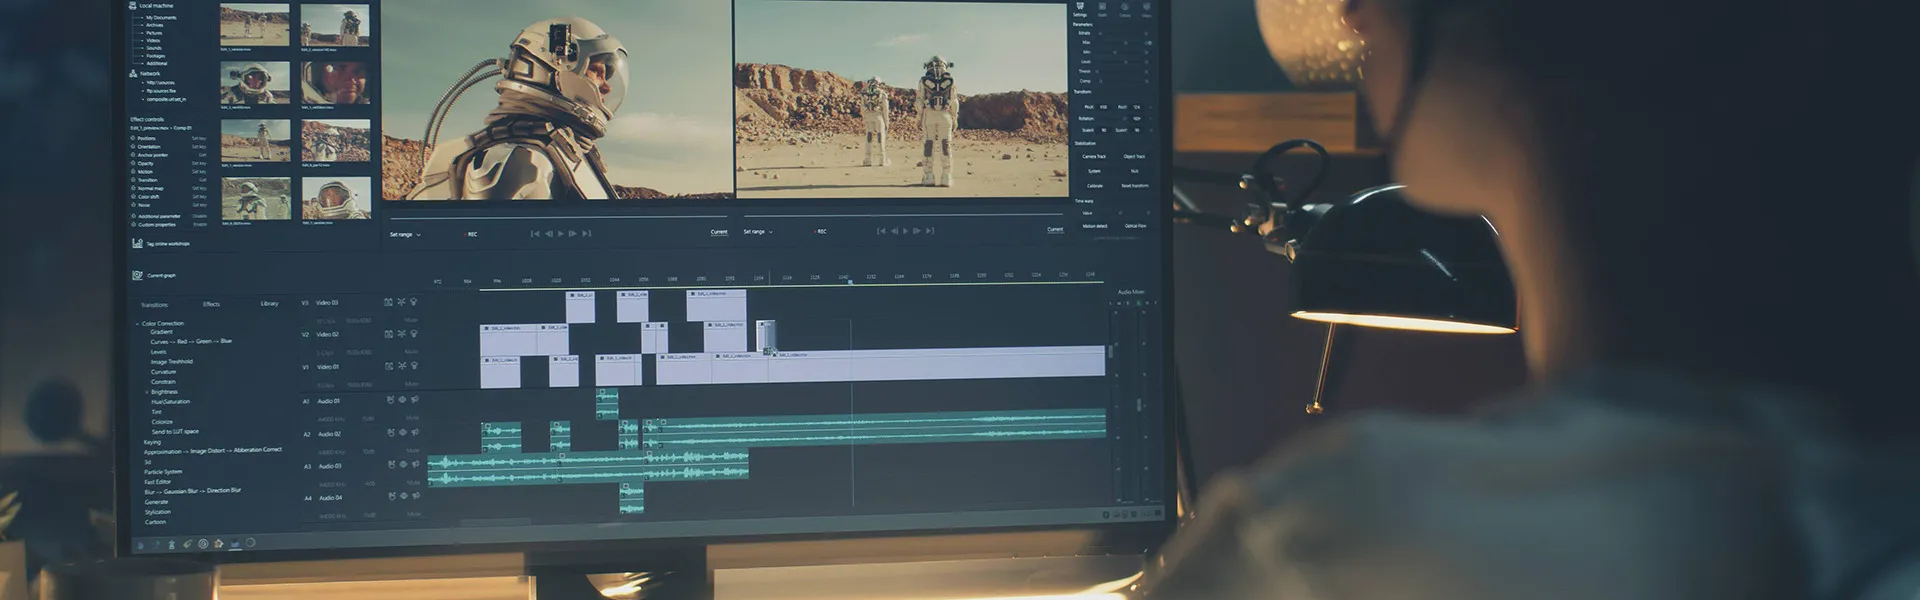Open the Transitions tab

coord(154,305)
